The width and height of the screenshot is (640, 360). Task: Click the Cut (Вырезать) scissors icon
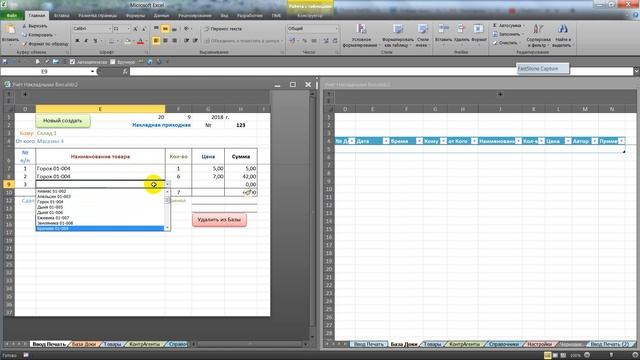(x=24, y=26)
